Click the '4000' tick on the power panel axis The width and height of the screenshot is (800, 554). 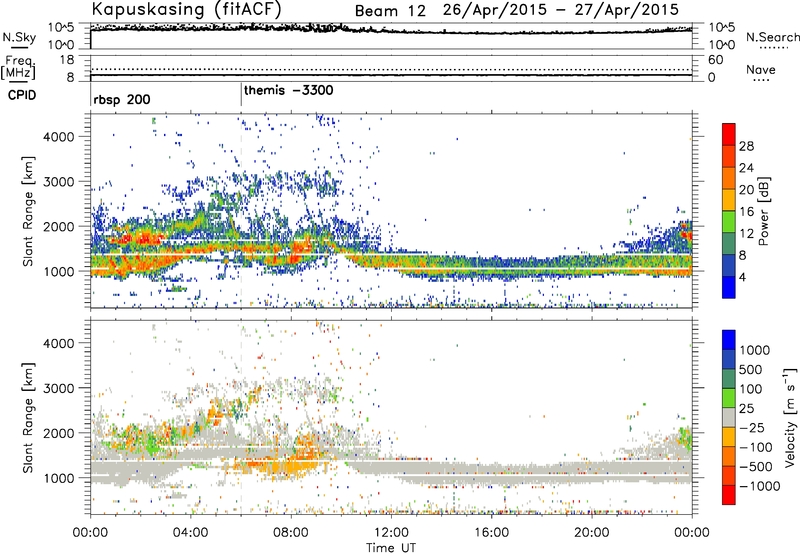(59, 137)
